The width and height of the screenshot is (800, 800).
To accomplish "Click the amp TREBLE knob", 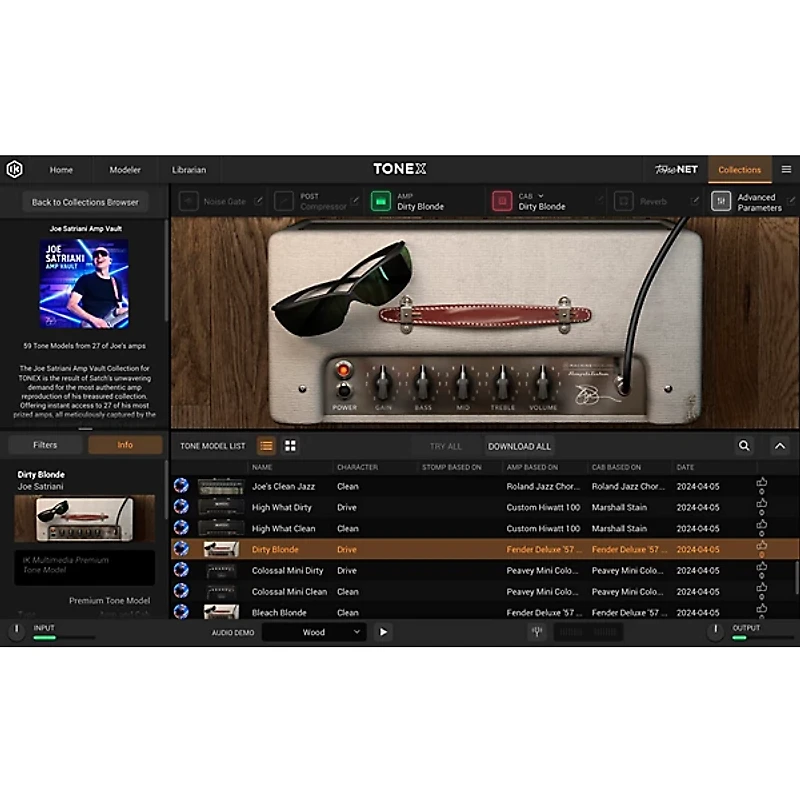I will click(x=502, y=382).
